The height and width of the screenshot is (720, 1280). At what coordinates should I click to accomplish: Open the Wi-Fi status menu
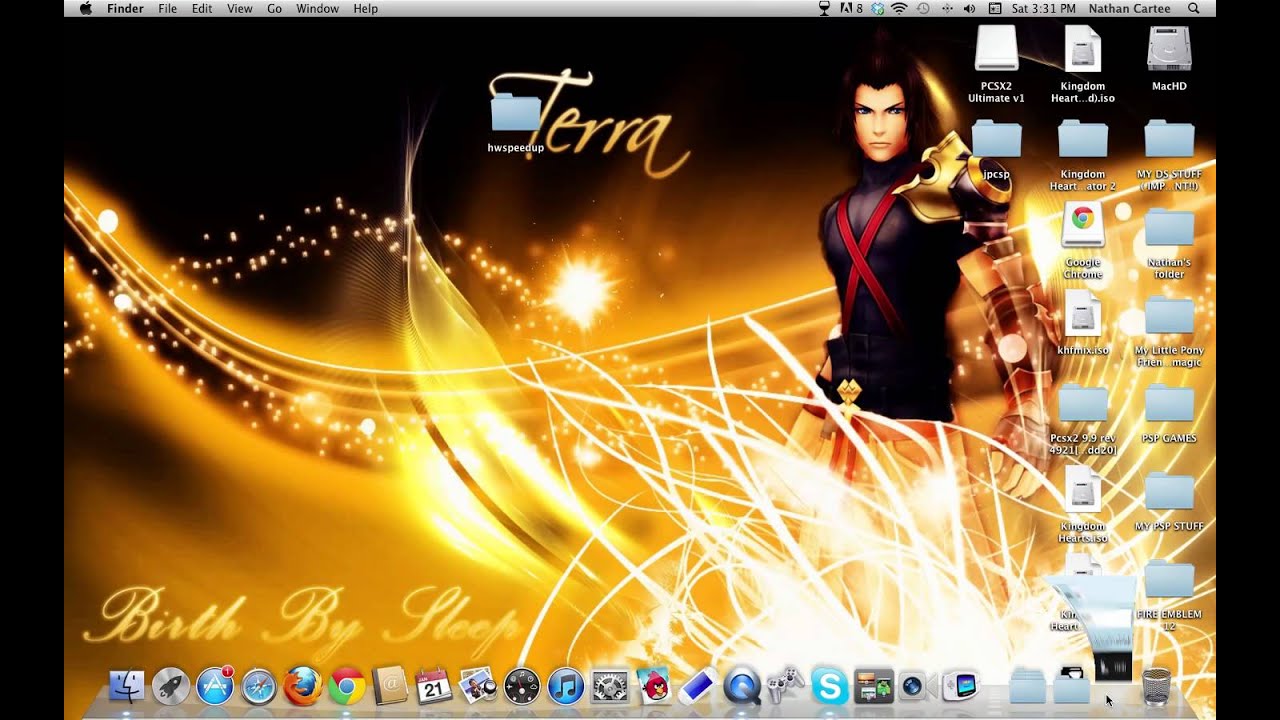point(899,8)
